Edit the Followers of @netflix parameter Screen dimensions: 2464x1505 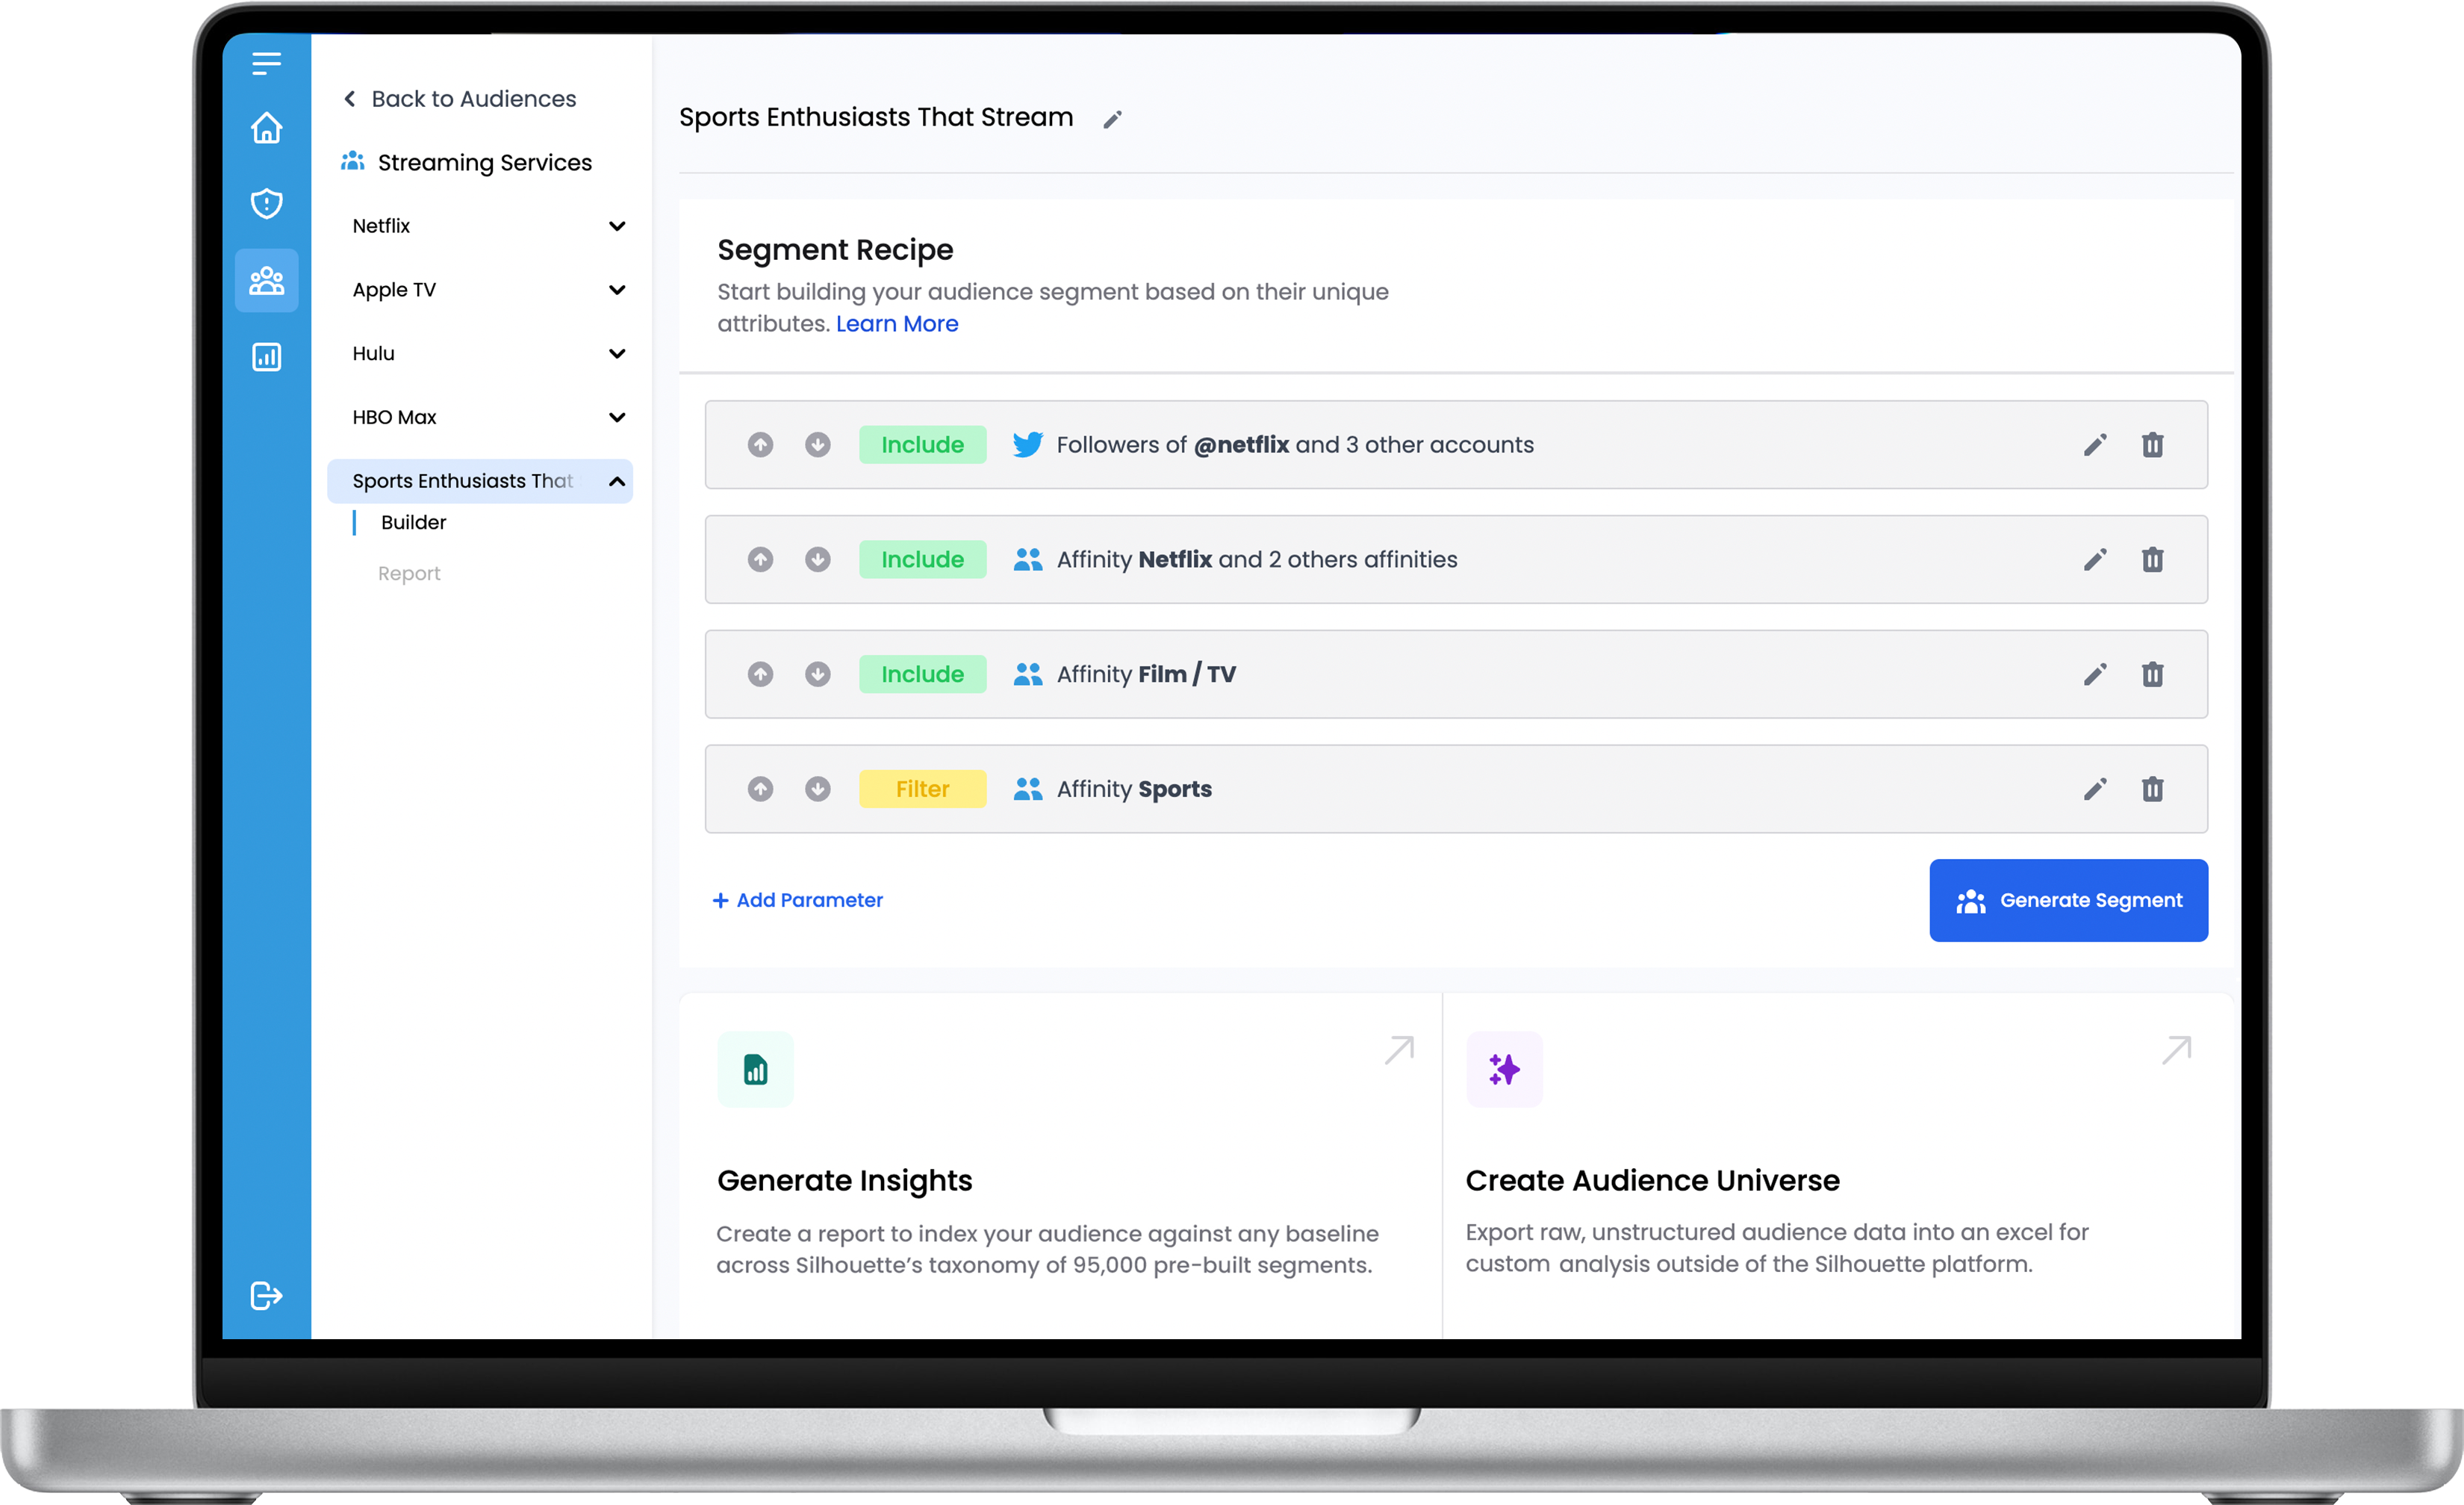click(2095, 445)
